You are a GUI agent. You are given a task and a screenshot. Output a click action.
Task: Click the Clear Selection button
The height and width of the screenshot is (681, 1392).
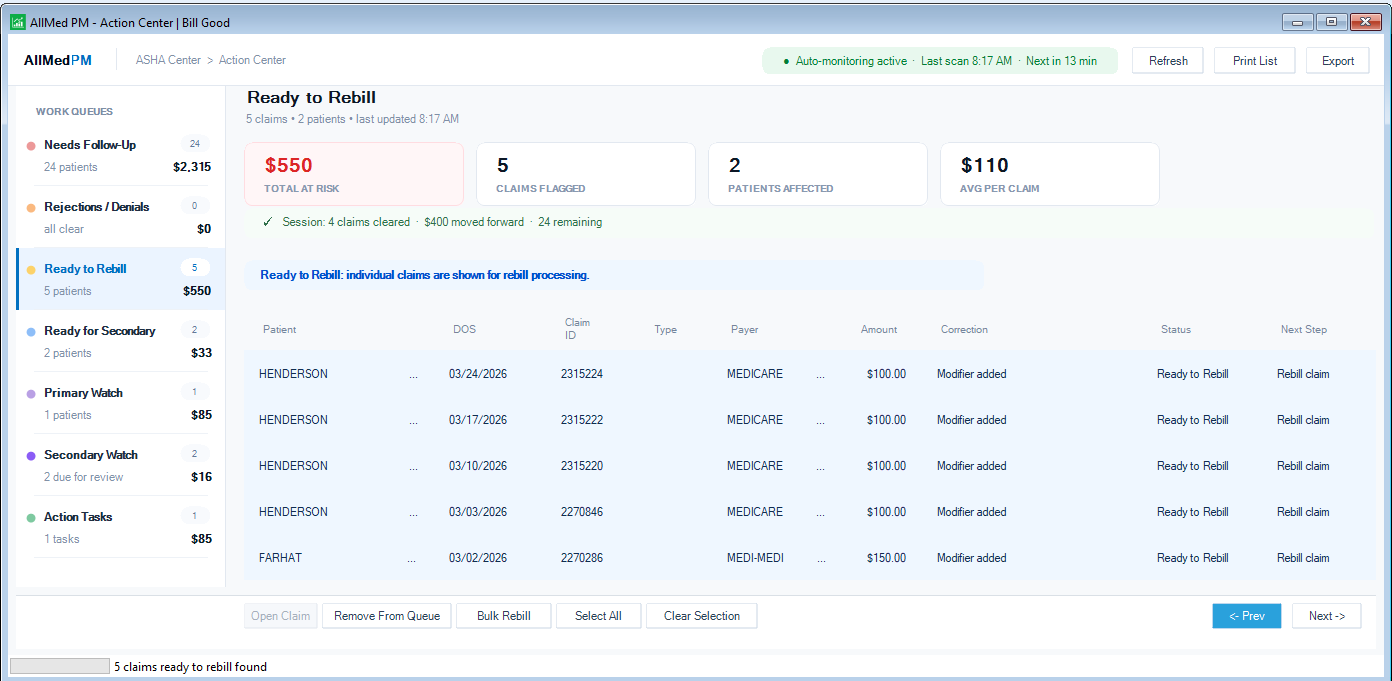702,616
